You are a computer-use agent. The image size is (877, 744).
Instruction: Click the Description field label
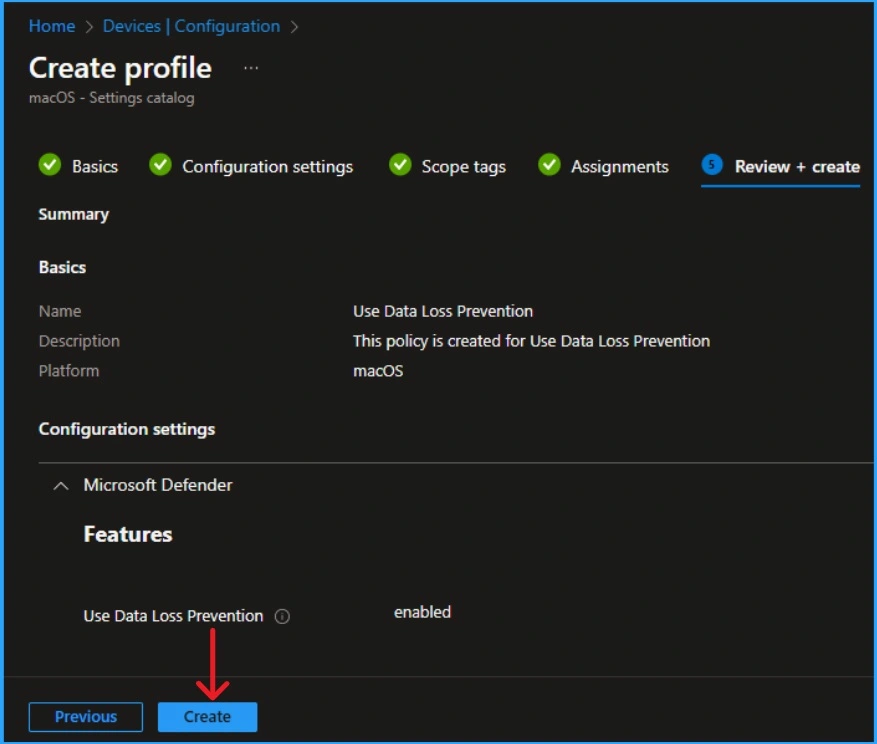[x=79, y=341]
